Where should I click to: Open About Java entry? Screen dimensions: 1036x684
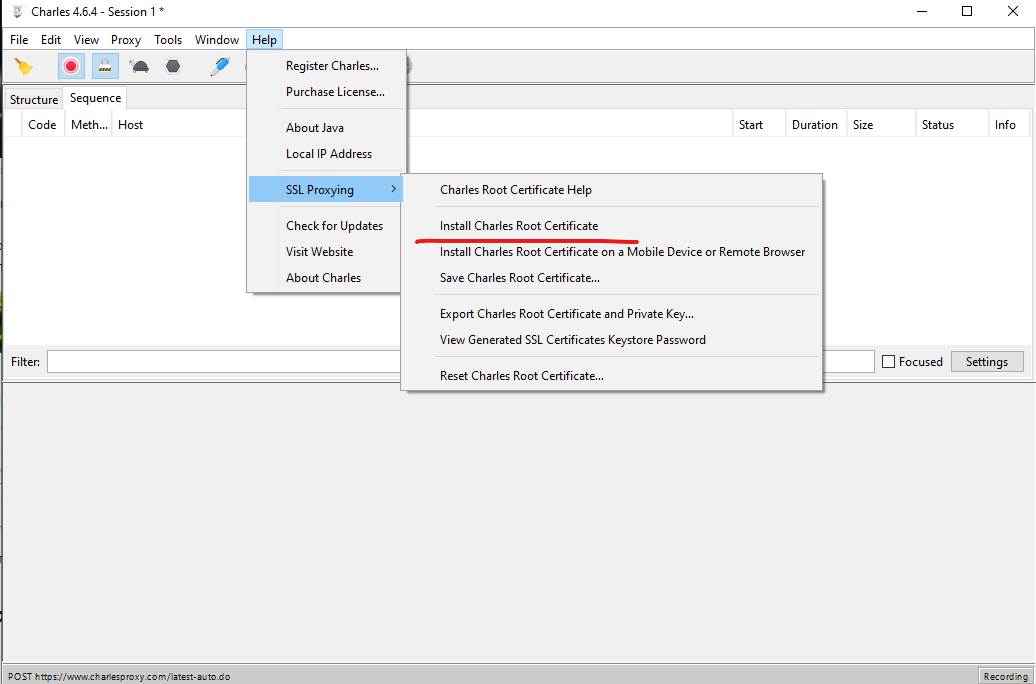(326, 128)
